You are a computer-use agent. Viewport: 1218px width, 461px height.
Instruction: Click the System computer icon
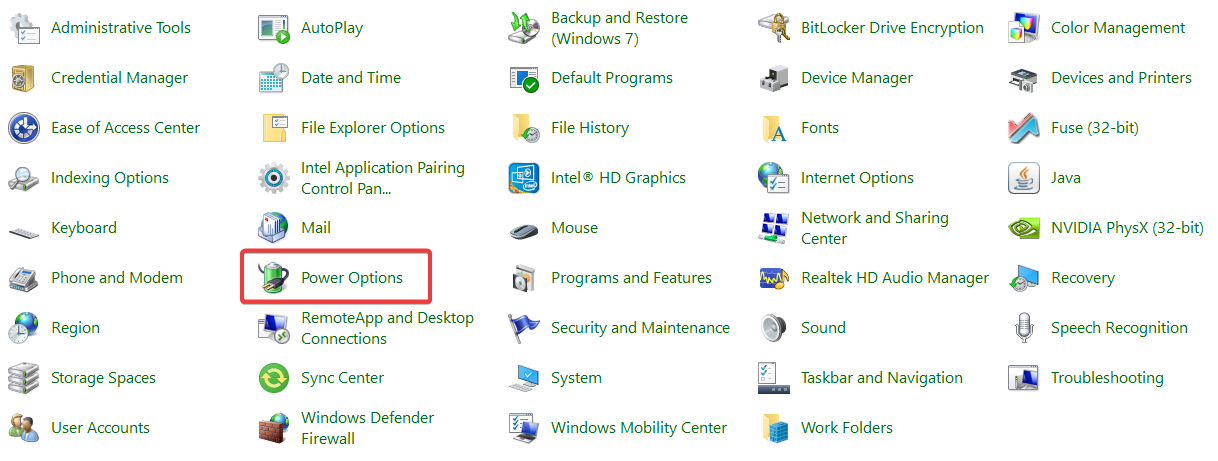524,378
